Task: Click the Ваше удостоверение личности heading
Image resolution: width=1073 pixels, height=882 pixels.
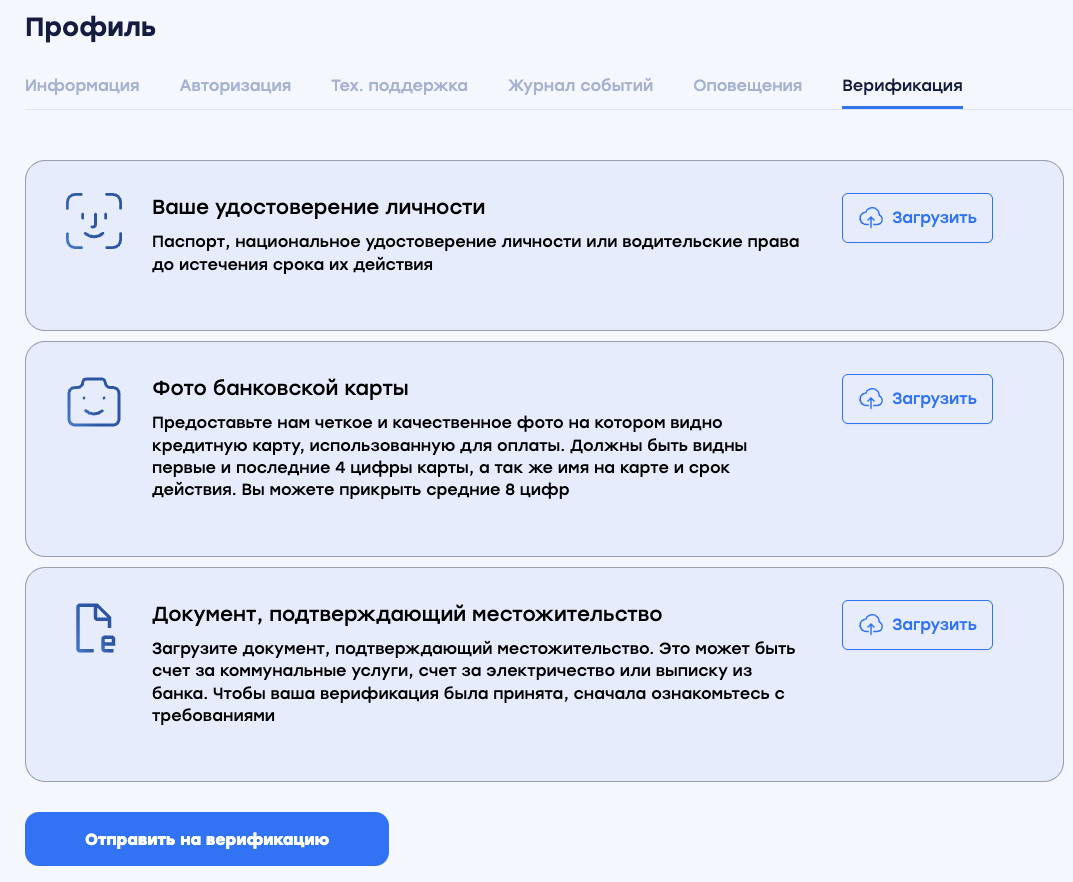Action: coord(318,207)
